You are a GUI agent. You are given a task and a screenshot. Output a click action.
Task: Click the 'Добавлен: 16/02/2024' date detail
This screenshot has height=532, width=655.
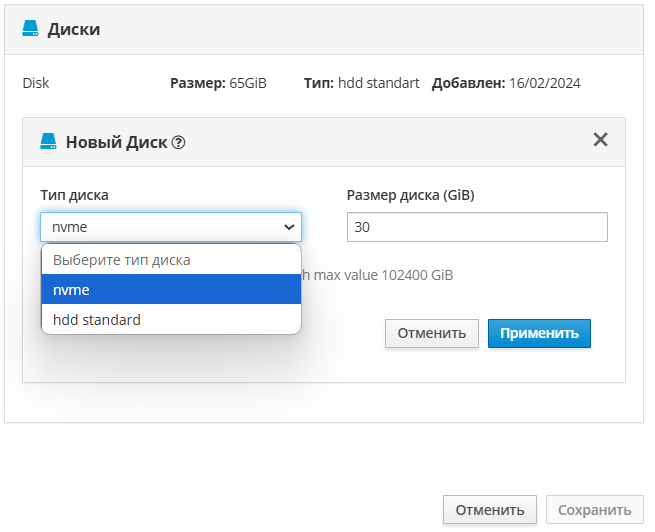coord(506,83)
